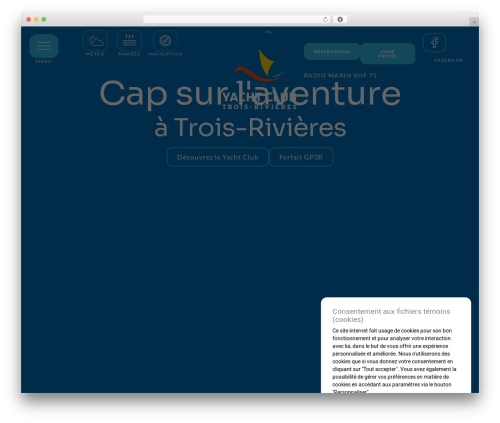Screen dimensions: 500x423
Task: Open the Météo weather icon
Action: 95,41
